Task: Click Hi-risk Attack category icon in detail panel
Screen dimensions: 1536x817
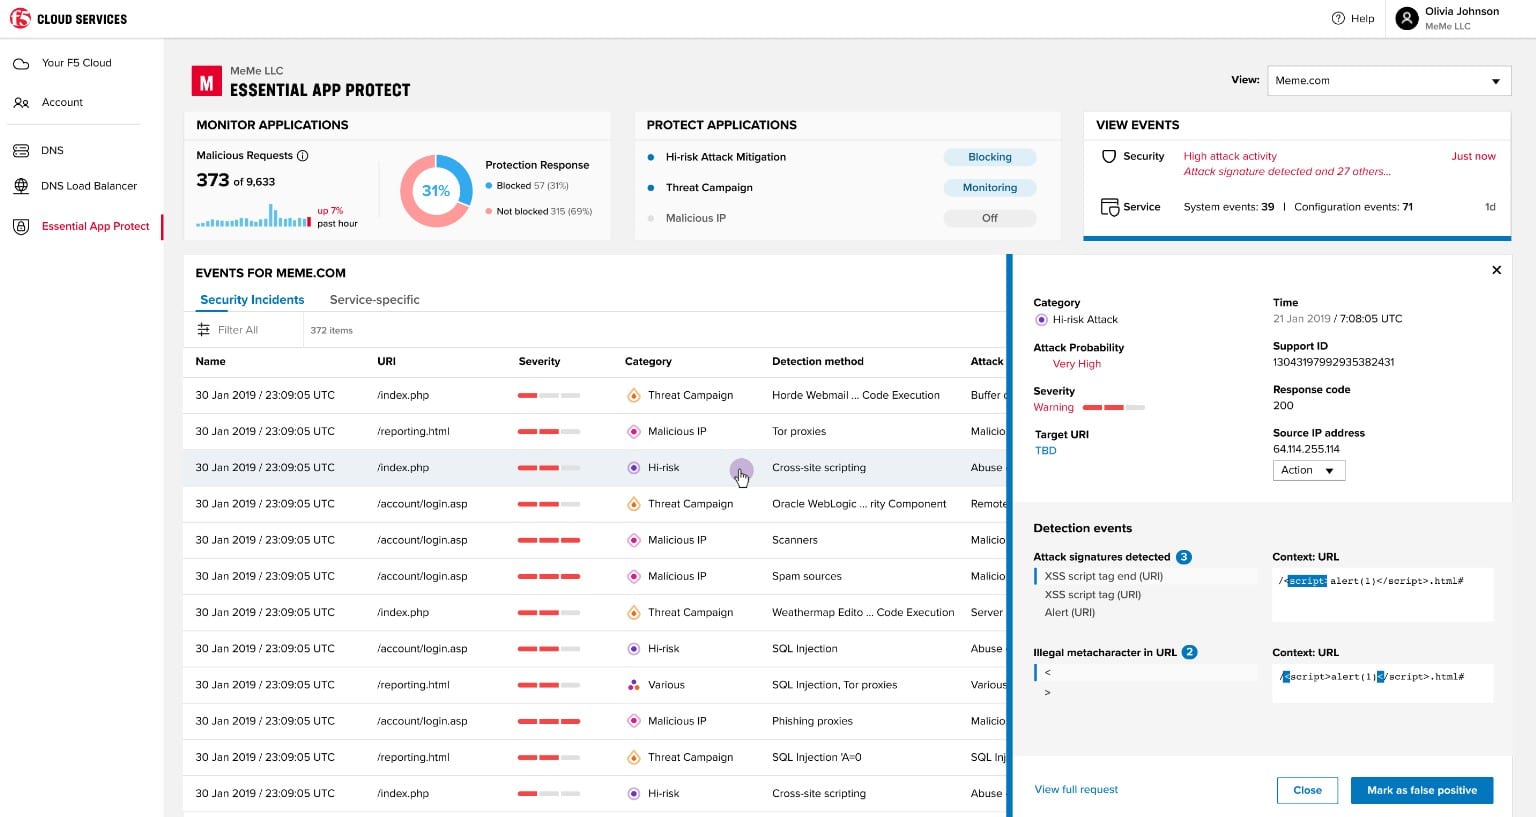Action: (x=1041, y=320)
